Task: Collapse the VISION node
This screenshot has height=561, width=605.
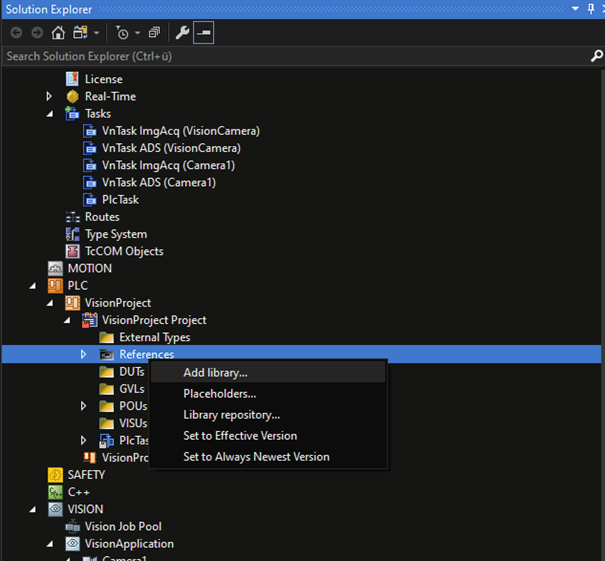Action: (33, 510)
